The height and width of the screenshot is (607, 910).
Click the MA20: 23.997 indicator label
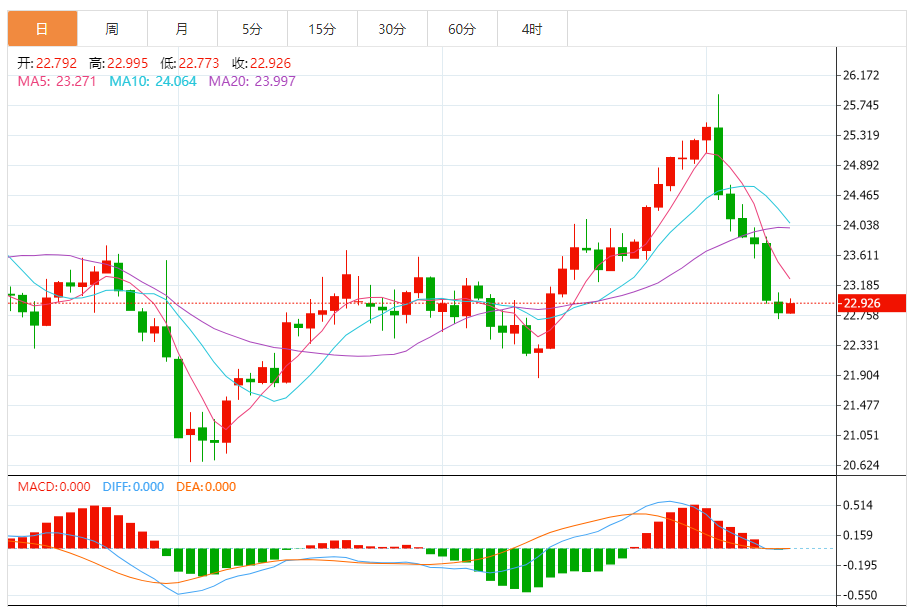click(252, 81)
